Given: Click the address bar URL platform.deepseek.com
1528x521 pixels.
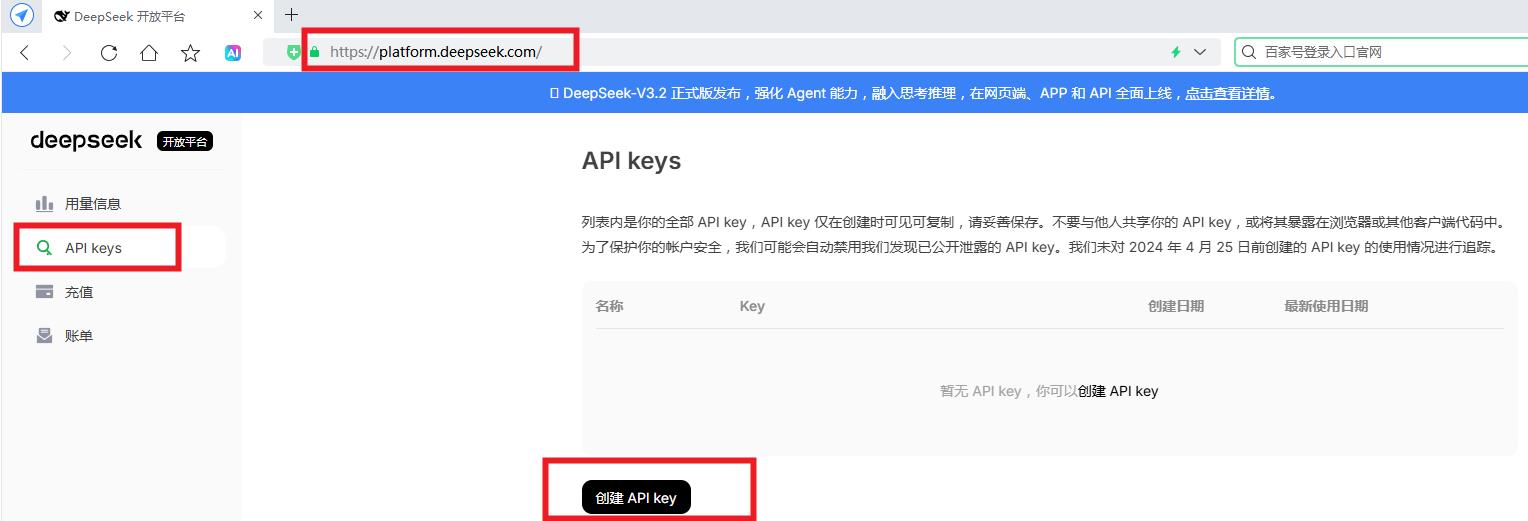Looking at the screenshot, I should tap(436, 52).
